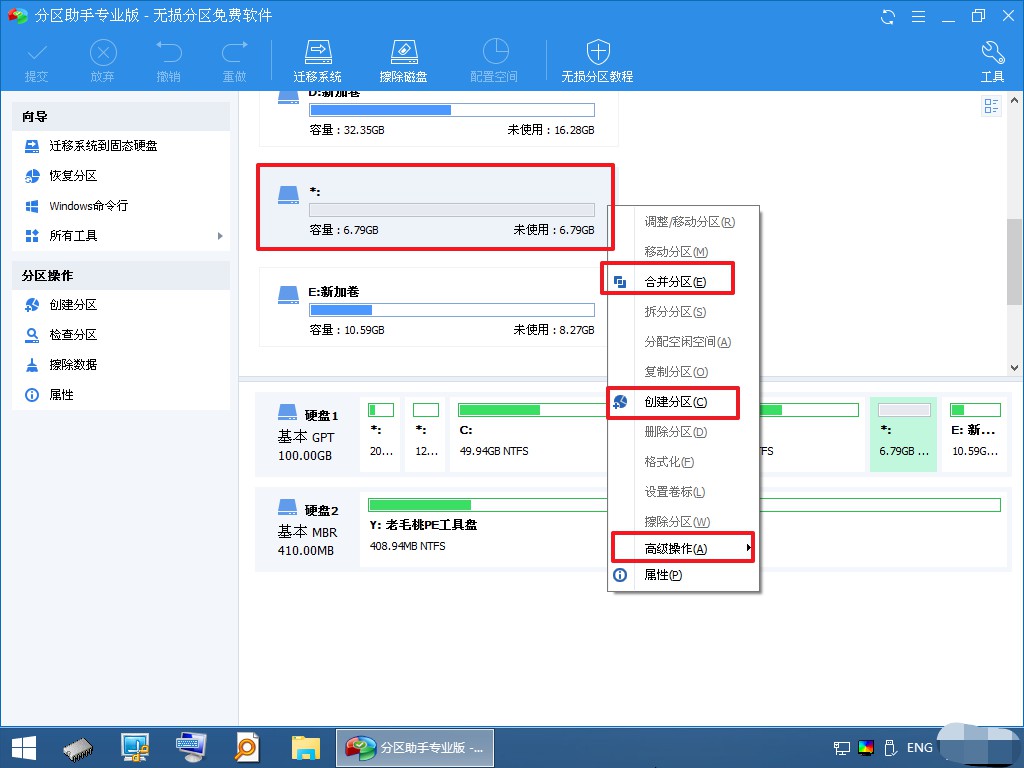Select the E: 10.59G block in disk map
The width and height of the screenshot is (1024, 768).
coord(974,434)
